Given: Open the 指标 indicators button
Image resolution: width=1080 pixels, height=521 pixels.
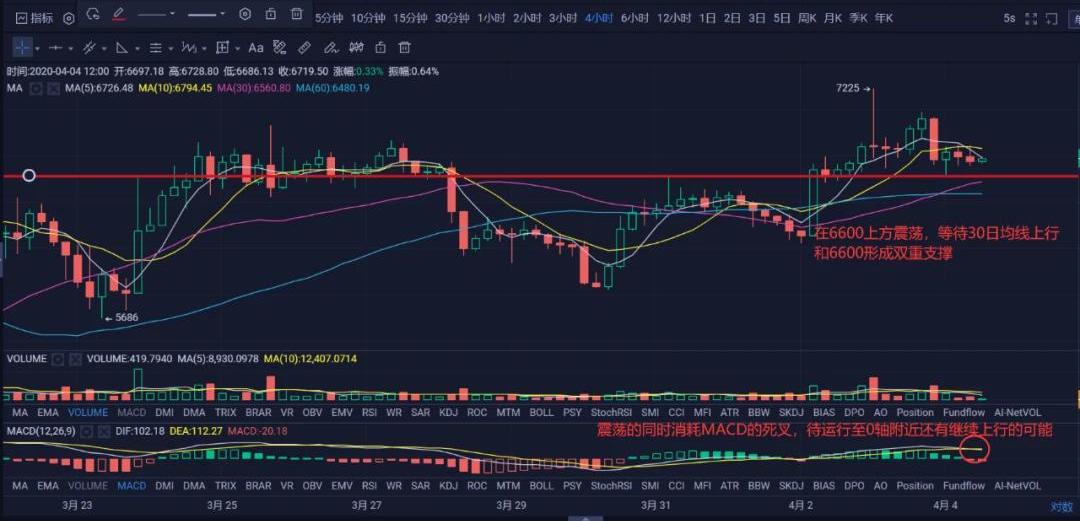Looking at the screenshot, I should (35, 18).
